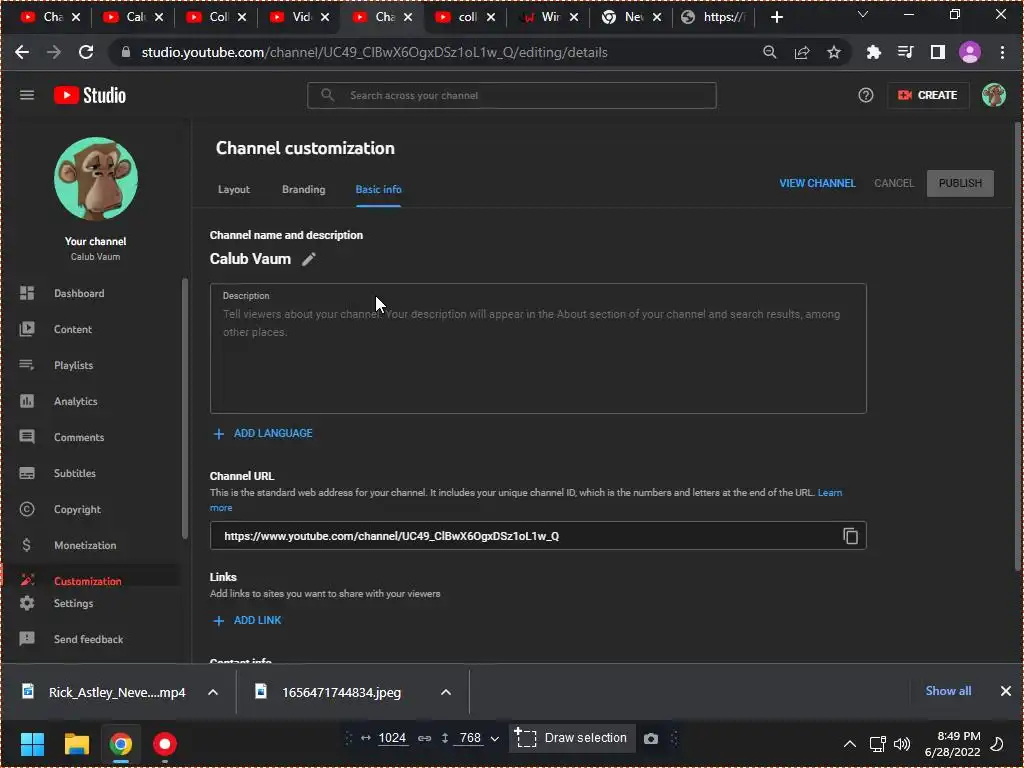Close the downloads bar
This screenshot has width=1024, height=768.
(1006, 691)
